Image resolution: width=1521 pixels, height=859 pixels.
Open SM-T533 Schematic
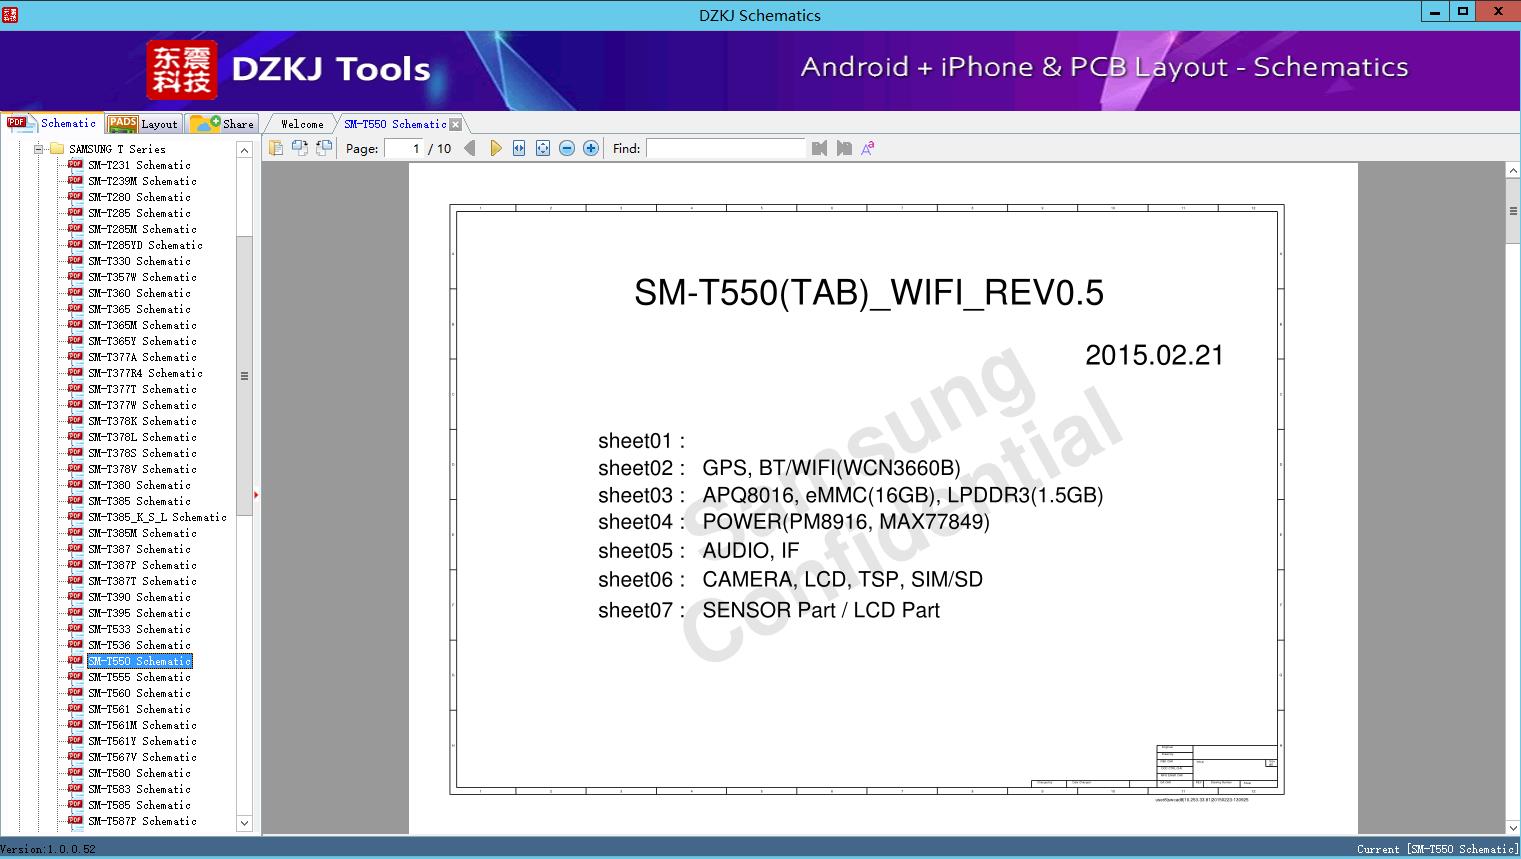[x=139, y=629]
